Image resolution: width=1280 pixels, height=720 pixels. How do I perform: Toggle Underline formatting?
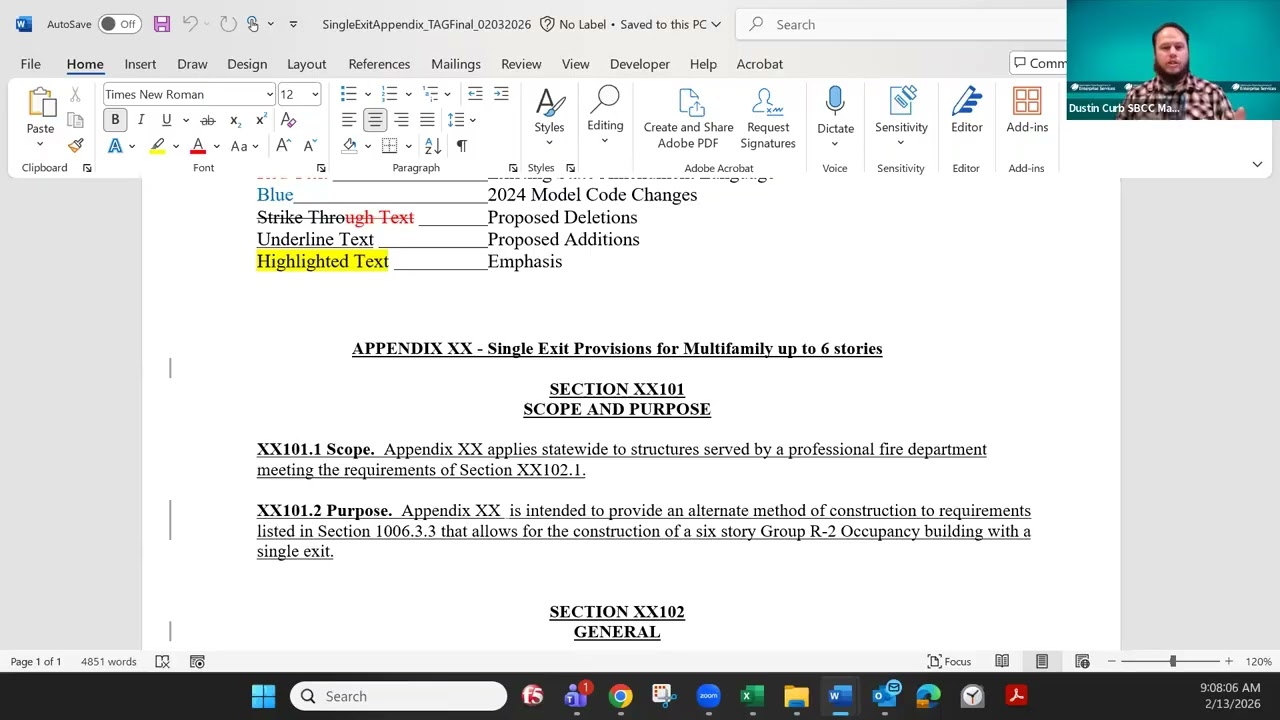166,120
